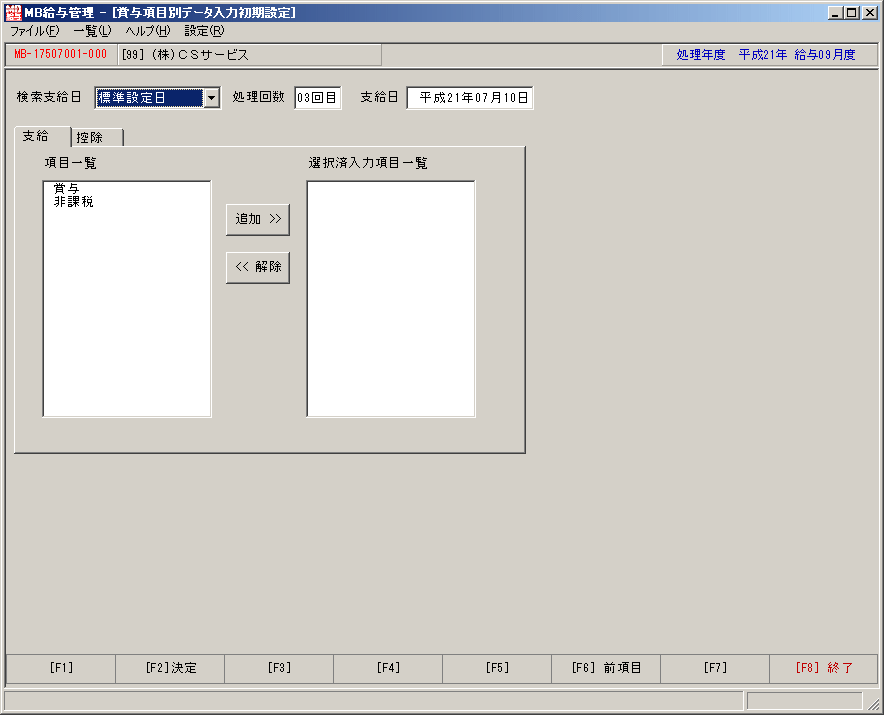Screen dimensions: 884x715
Task: Click the [F6] 前項目 button
Action: pyautogui.click(x=606, y=668)
